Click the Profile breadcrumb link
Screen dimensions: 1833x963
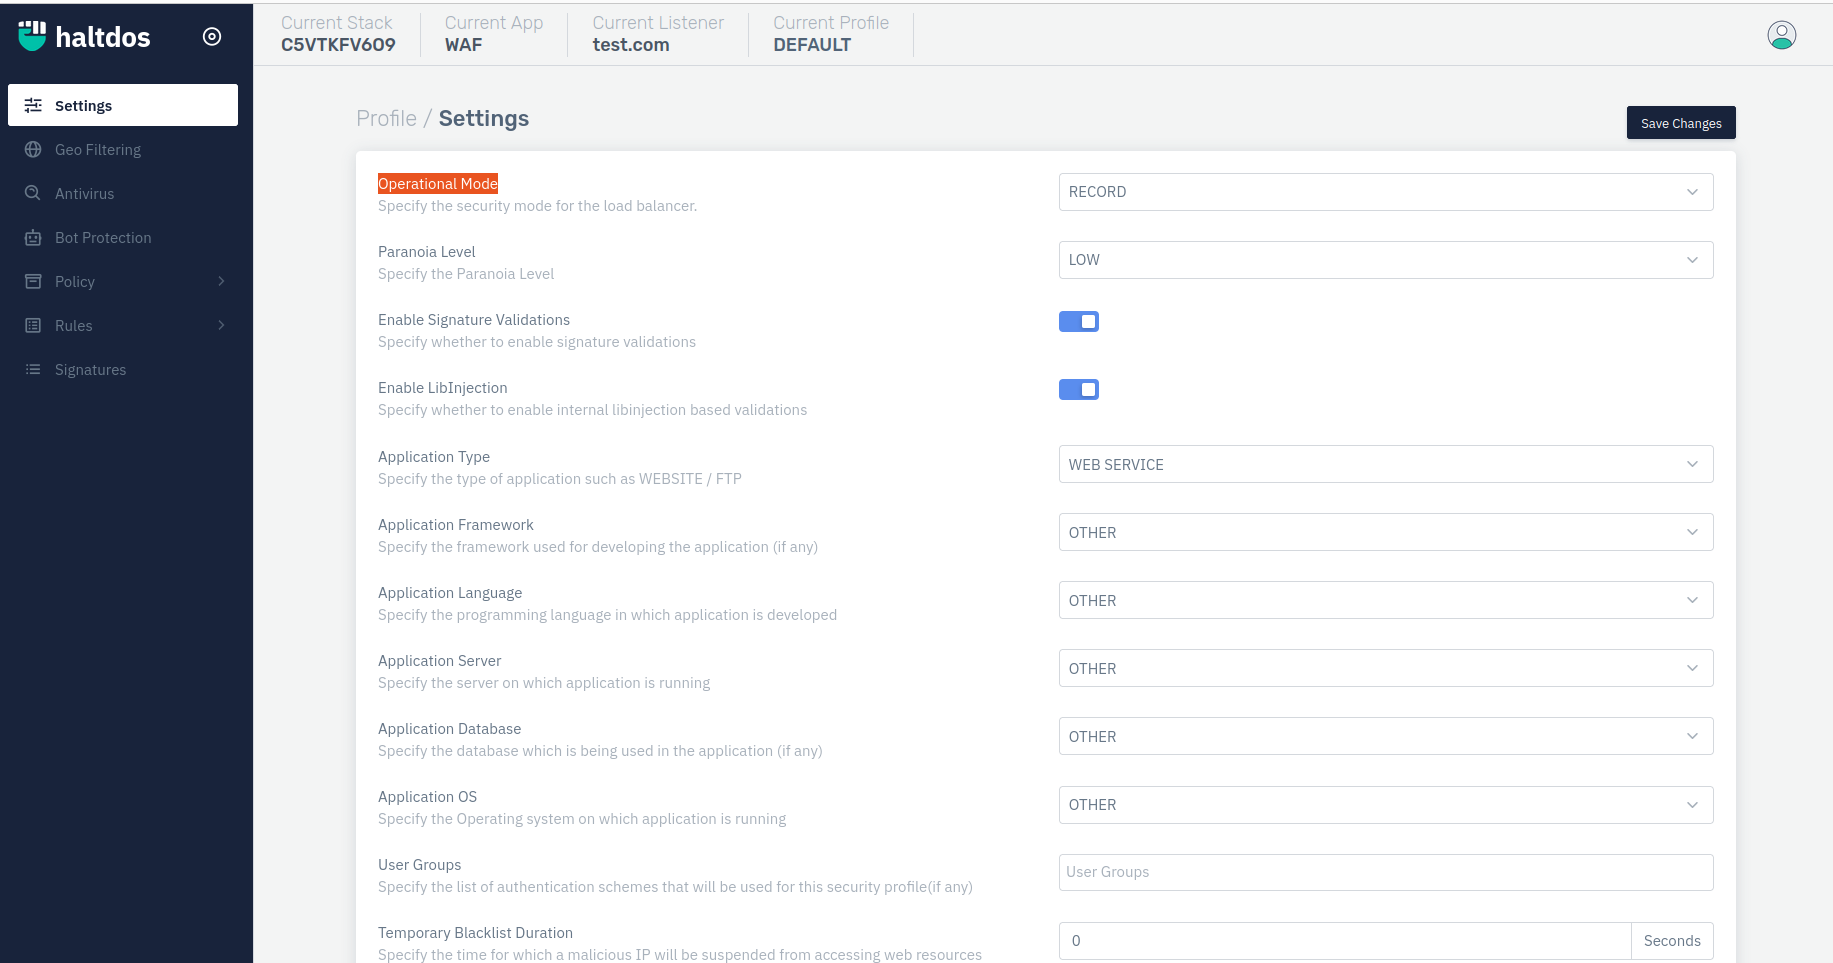pyautogui.click(x=386, y=118)
